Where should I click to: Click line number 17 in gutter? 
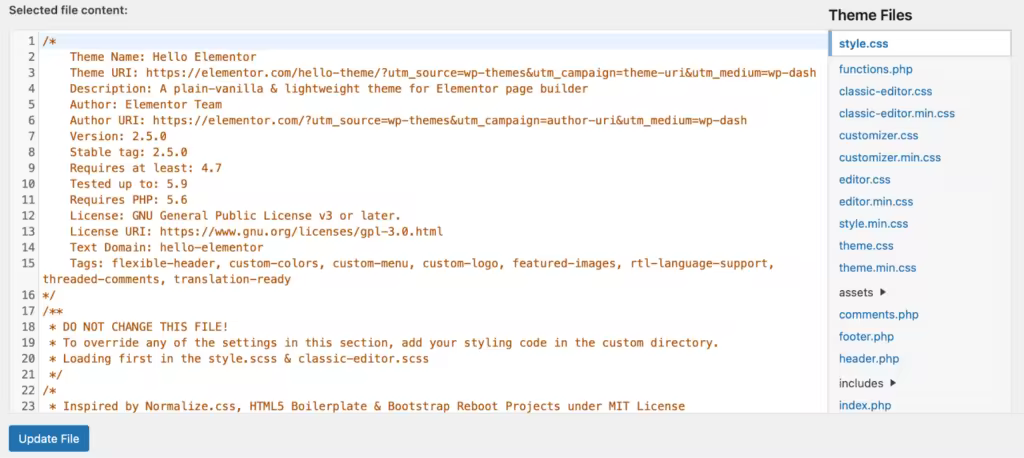click(27, 311)
